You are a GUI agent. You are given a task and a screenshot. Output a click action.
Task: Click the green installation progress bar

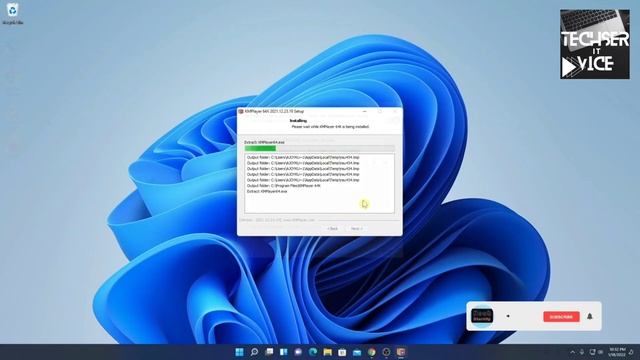[320, 148]
